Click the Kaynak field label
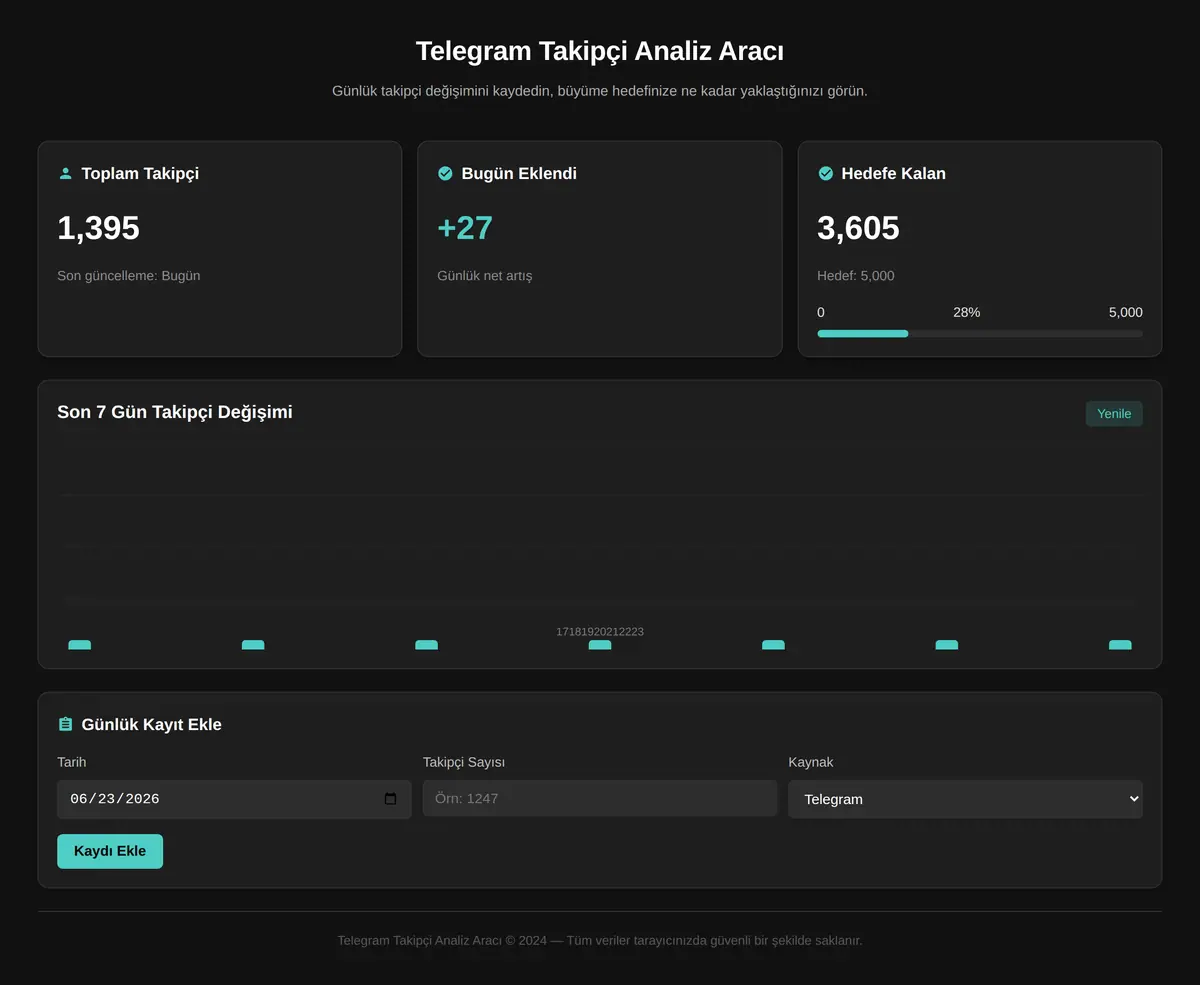 click(811, 762)
